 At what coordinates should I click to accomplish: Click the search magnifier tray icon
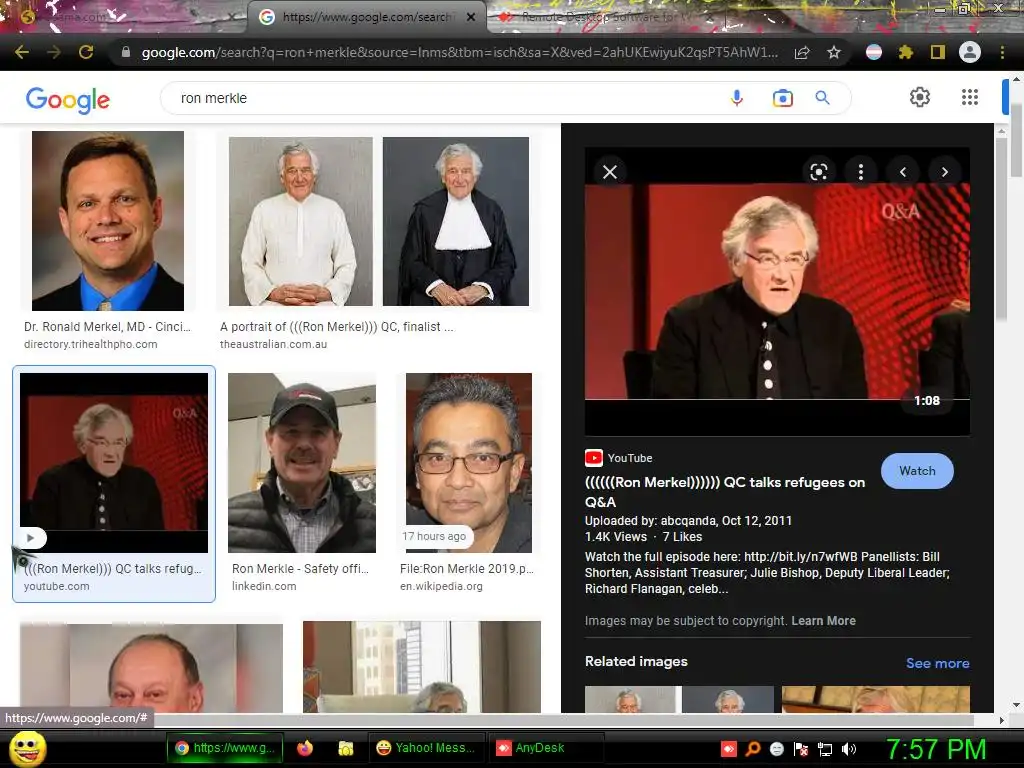pyautogui.click(x=753, y=749)
